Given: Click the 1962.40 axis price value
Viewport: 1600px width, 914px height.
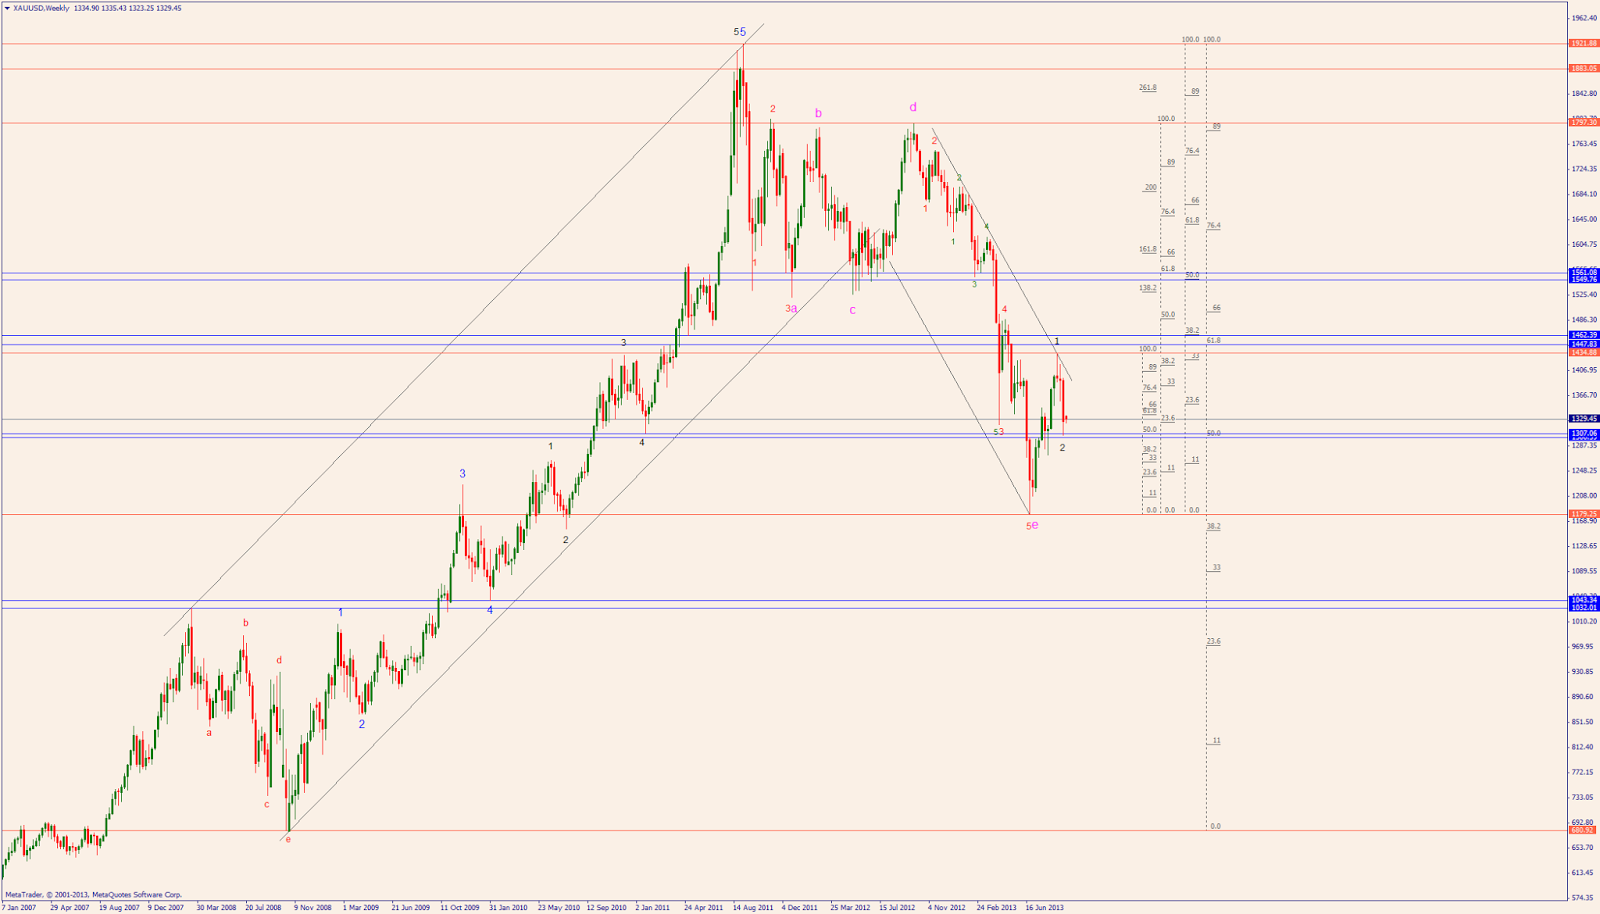Looking at the screenshot, I should pos(1584,18).
